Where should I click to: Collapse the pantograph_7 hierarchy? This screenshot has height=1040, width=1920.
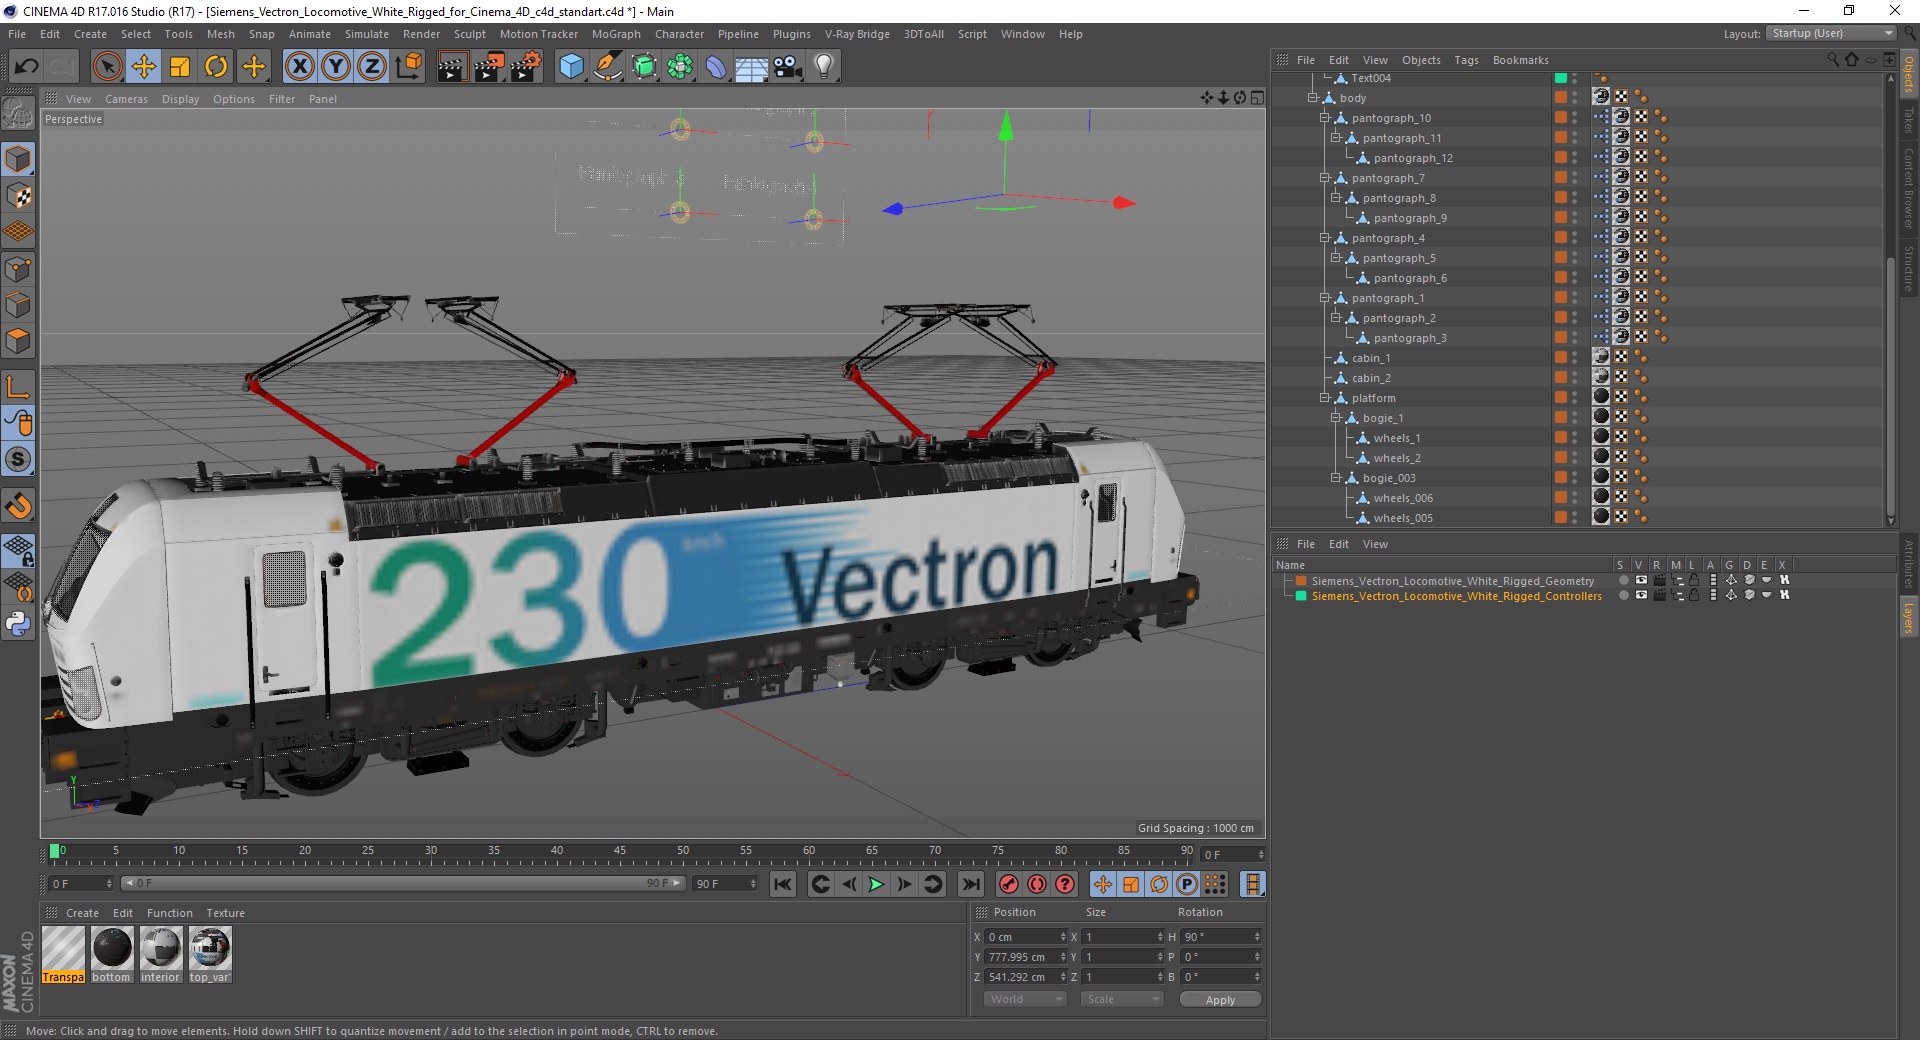[x=1324, y=178]
